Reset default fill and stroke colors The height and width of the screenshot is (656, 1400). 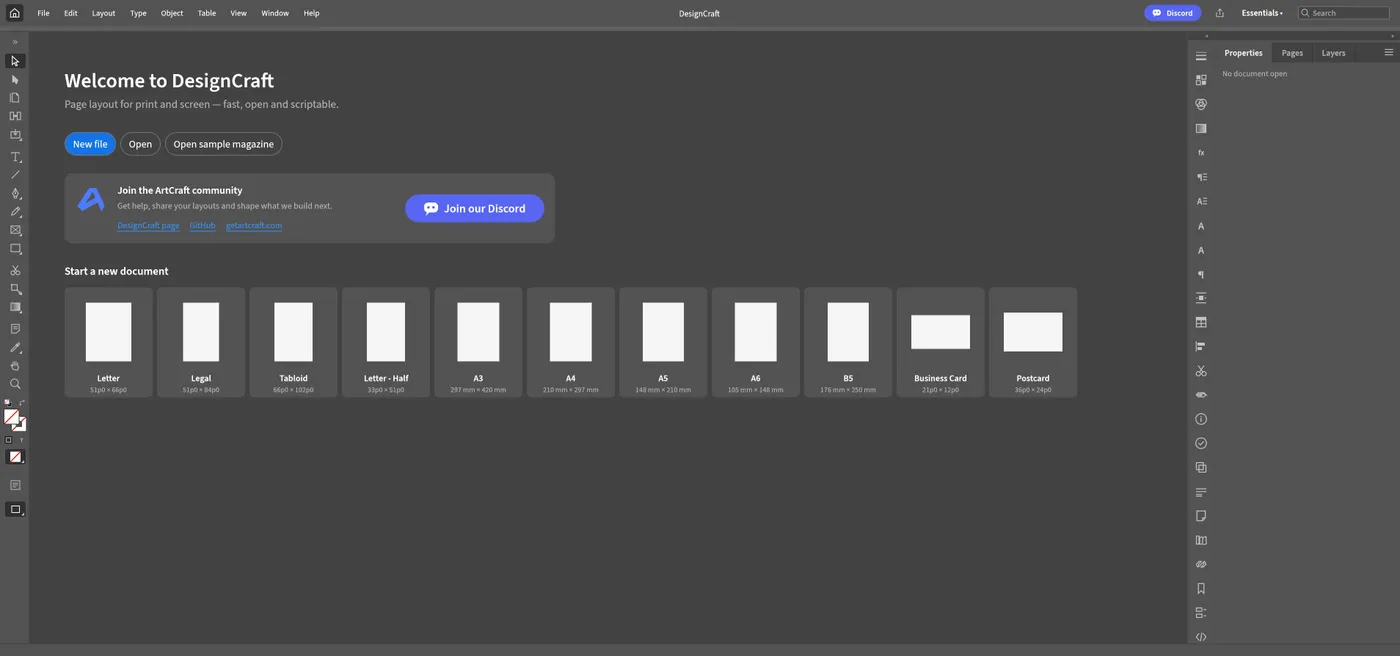8,403
